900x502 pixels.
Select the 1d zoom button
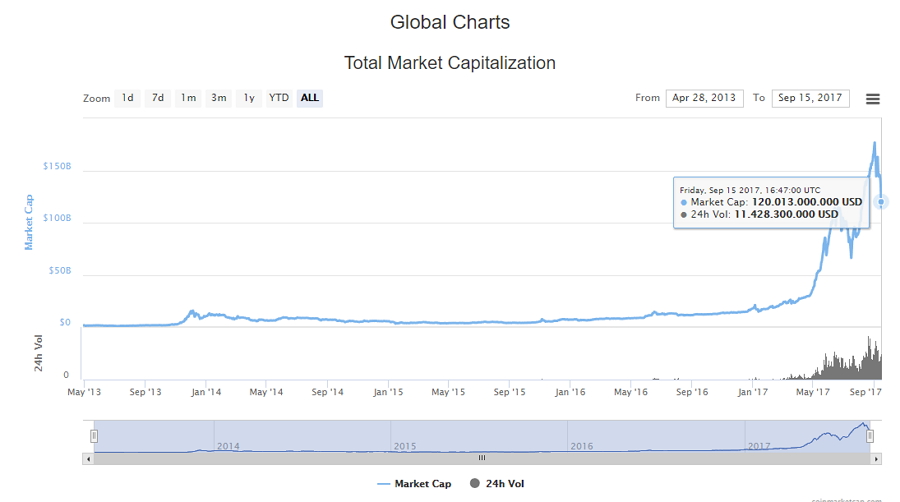click(127, 98)
